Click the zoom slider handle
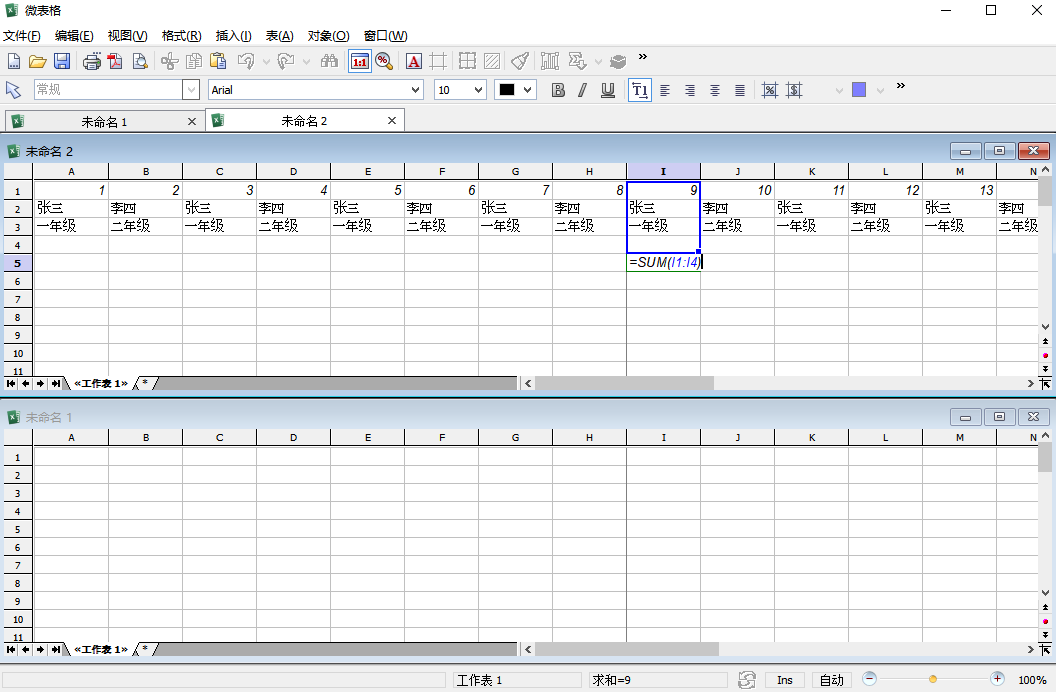Screen dimensions: 1056x692 click(933, 679)
